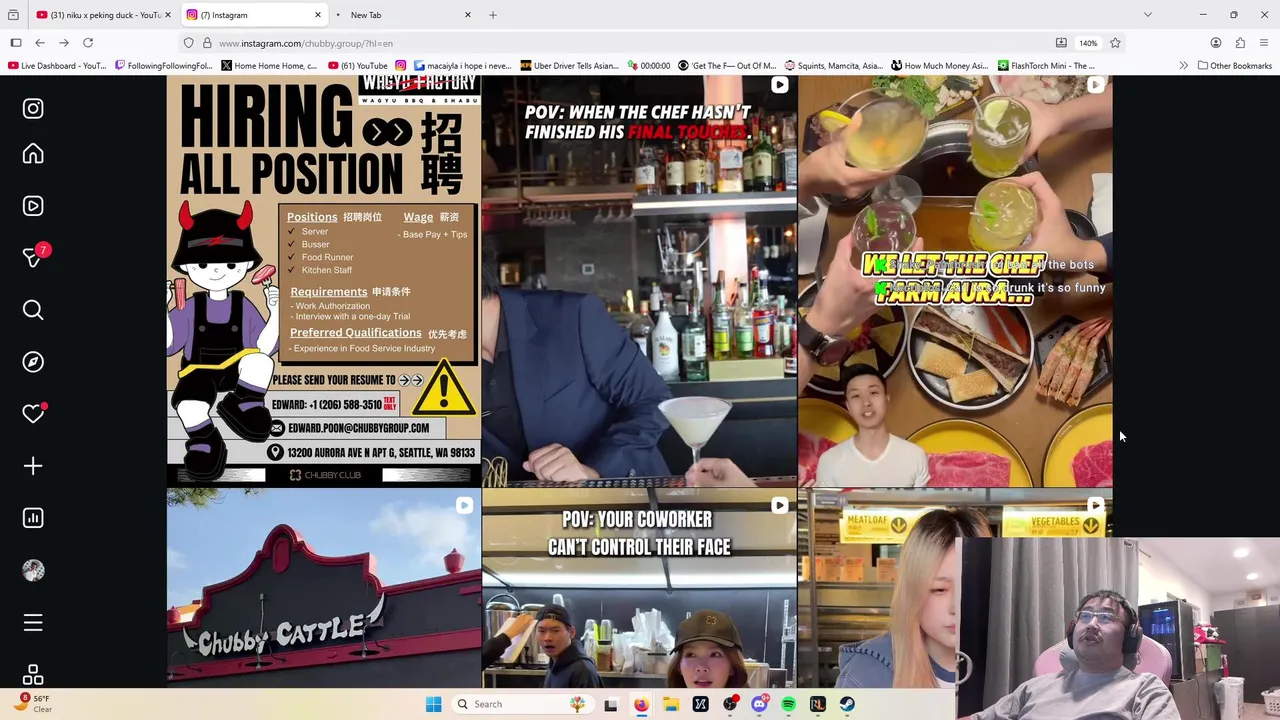Open the (61) YouTube bookmark
The image size is (1280, 720).
click(357, 66)
